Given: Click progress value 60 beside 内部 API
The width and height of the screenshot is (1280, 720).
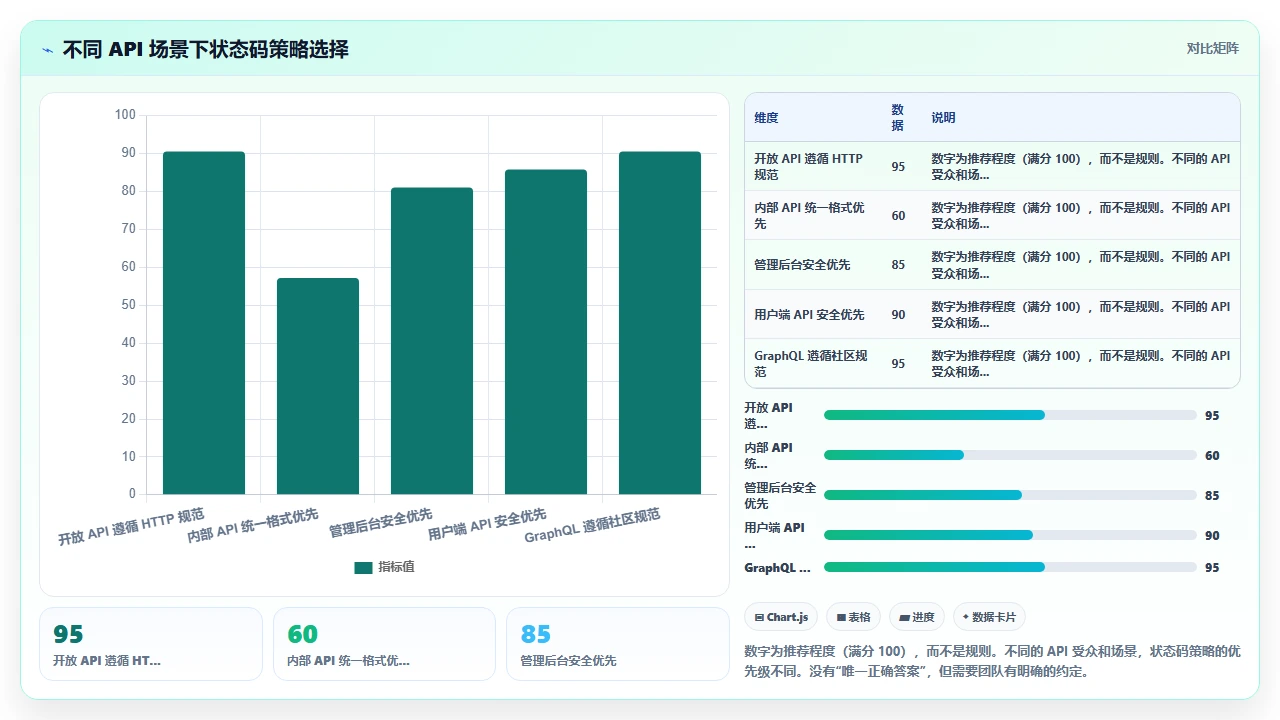Looking at the screenshot, I should [x=1212, y=455].
